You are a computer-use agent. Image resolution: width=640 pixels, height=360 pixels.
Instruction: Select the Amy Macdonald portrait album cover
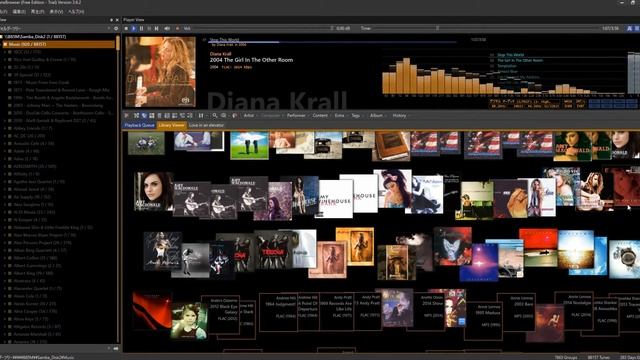[x=153, y=191]
